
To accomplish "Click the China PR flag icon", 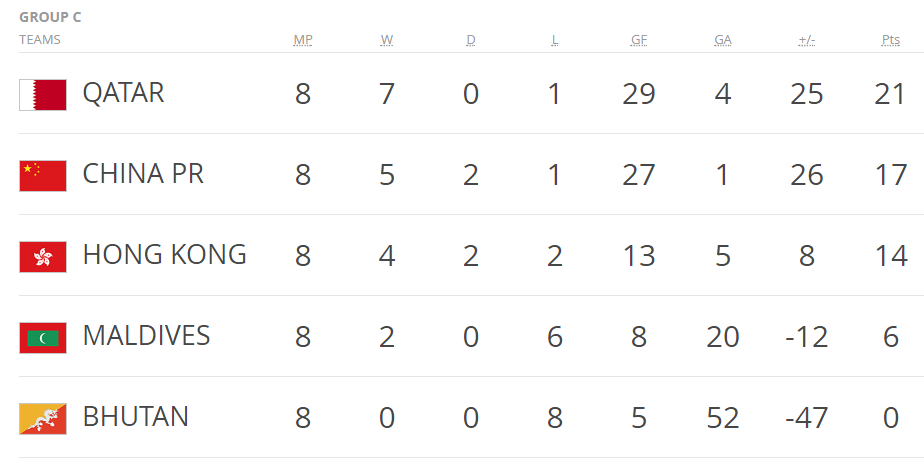I will point(43,176).
